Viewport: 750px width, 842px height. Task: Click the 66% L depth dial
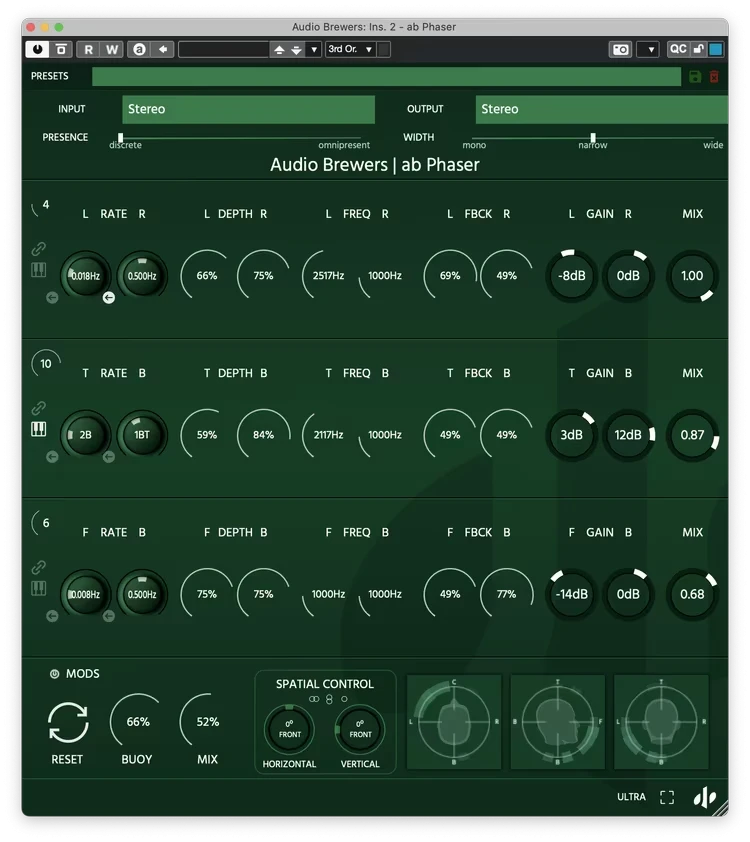[x=207, y=275]
